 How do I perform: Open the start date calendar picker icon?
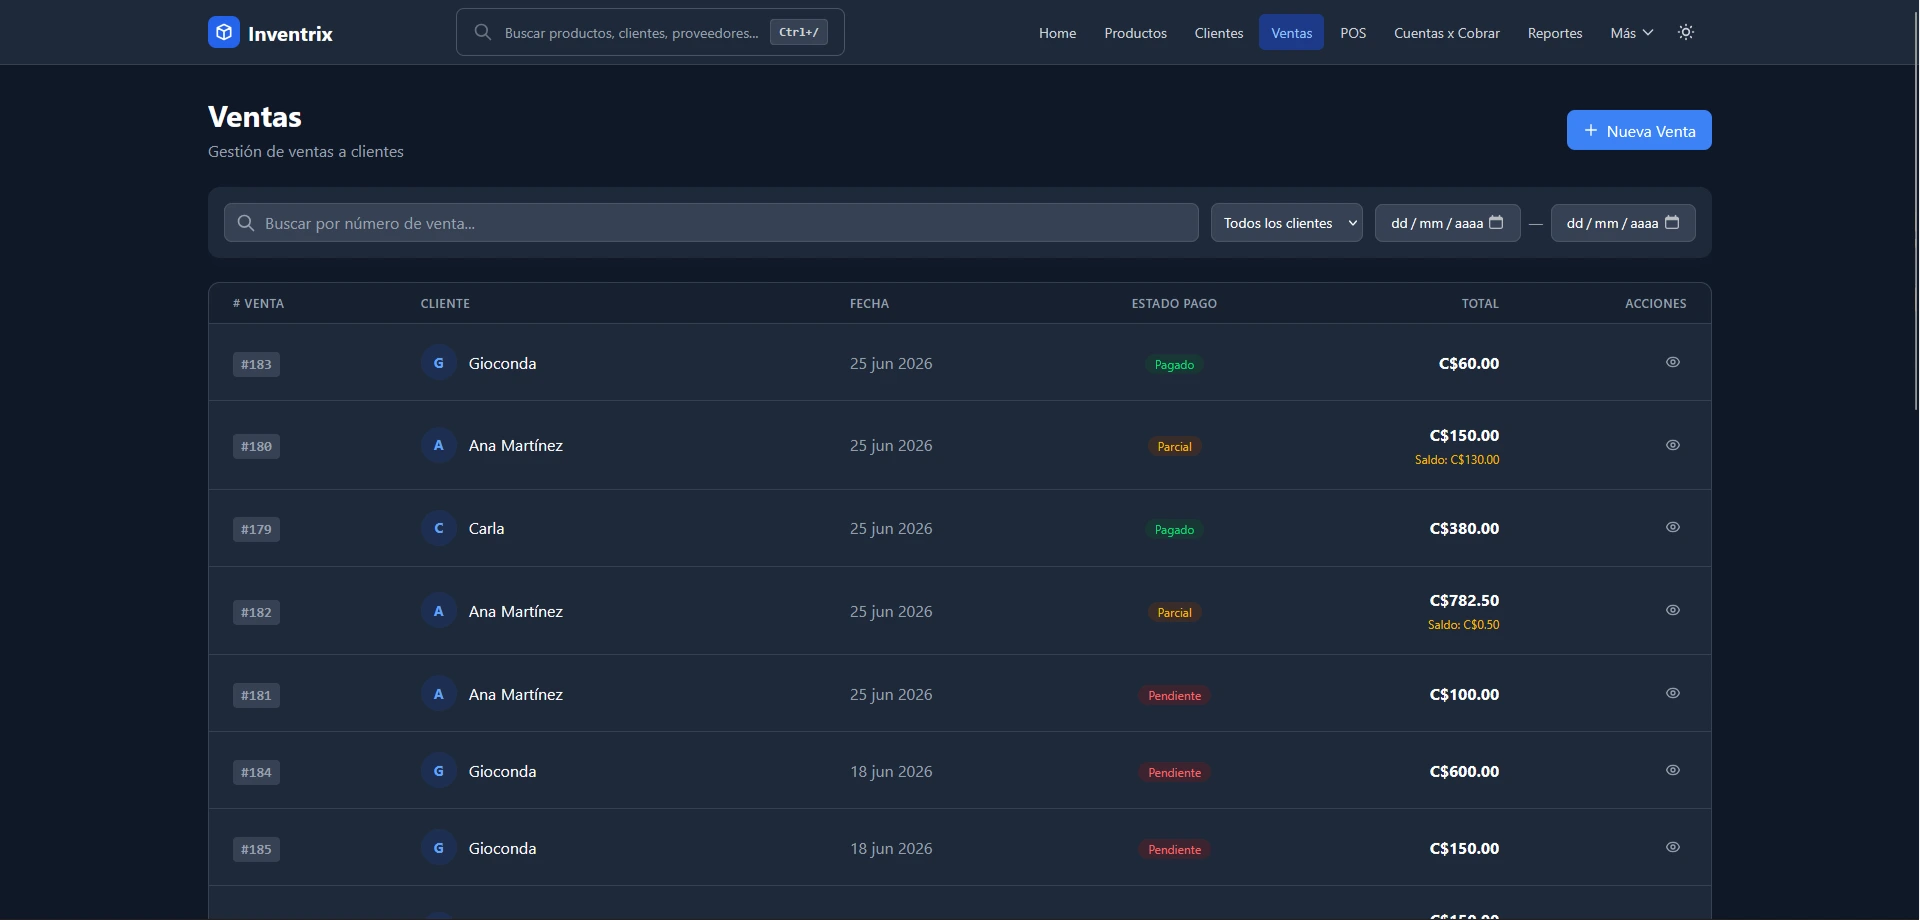(x=1496, y=222)
